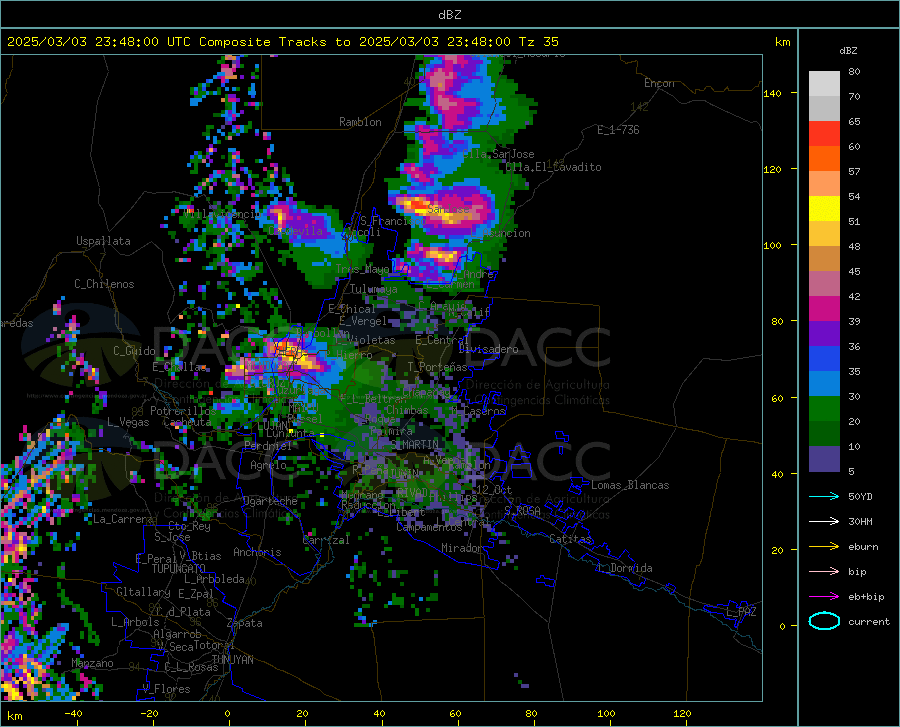Select the red 60 dBZ color swatch
Image resolution: width=900 pixels, height=727 pixels.
pos(824,134)
